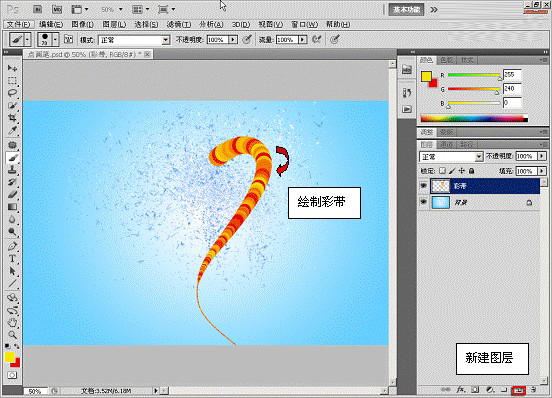Click the foreground yellow color in Color panel
The height and width of the screenshot is (398, 552).
click(426, 76)
